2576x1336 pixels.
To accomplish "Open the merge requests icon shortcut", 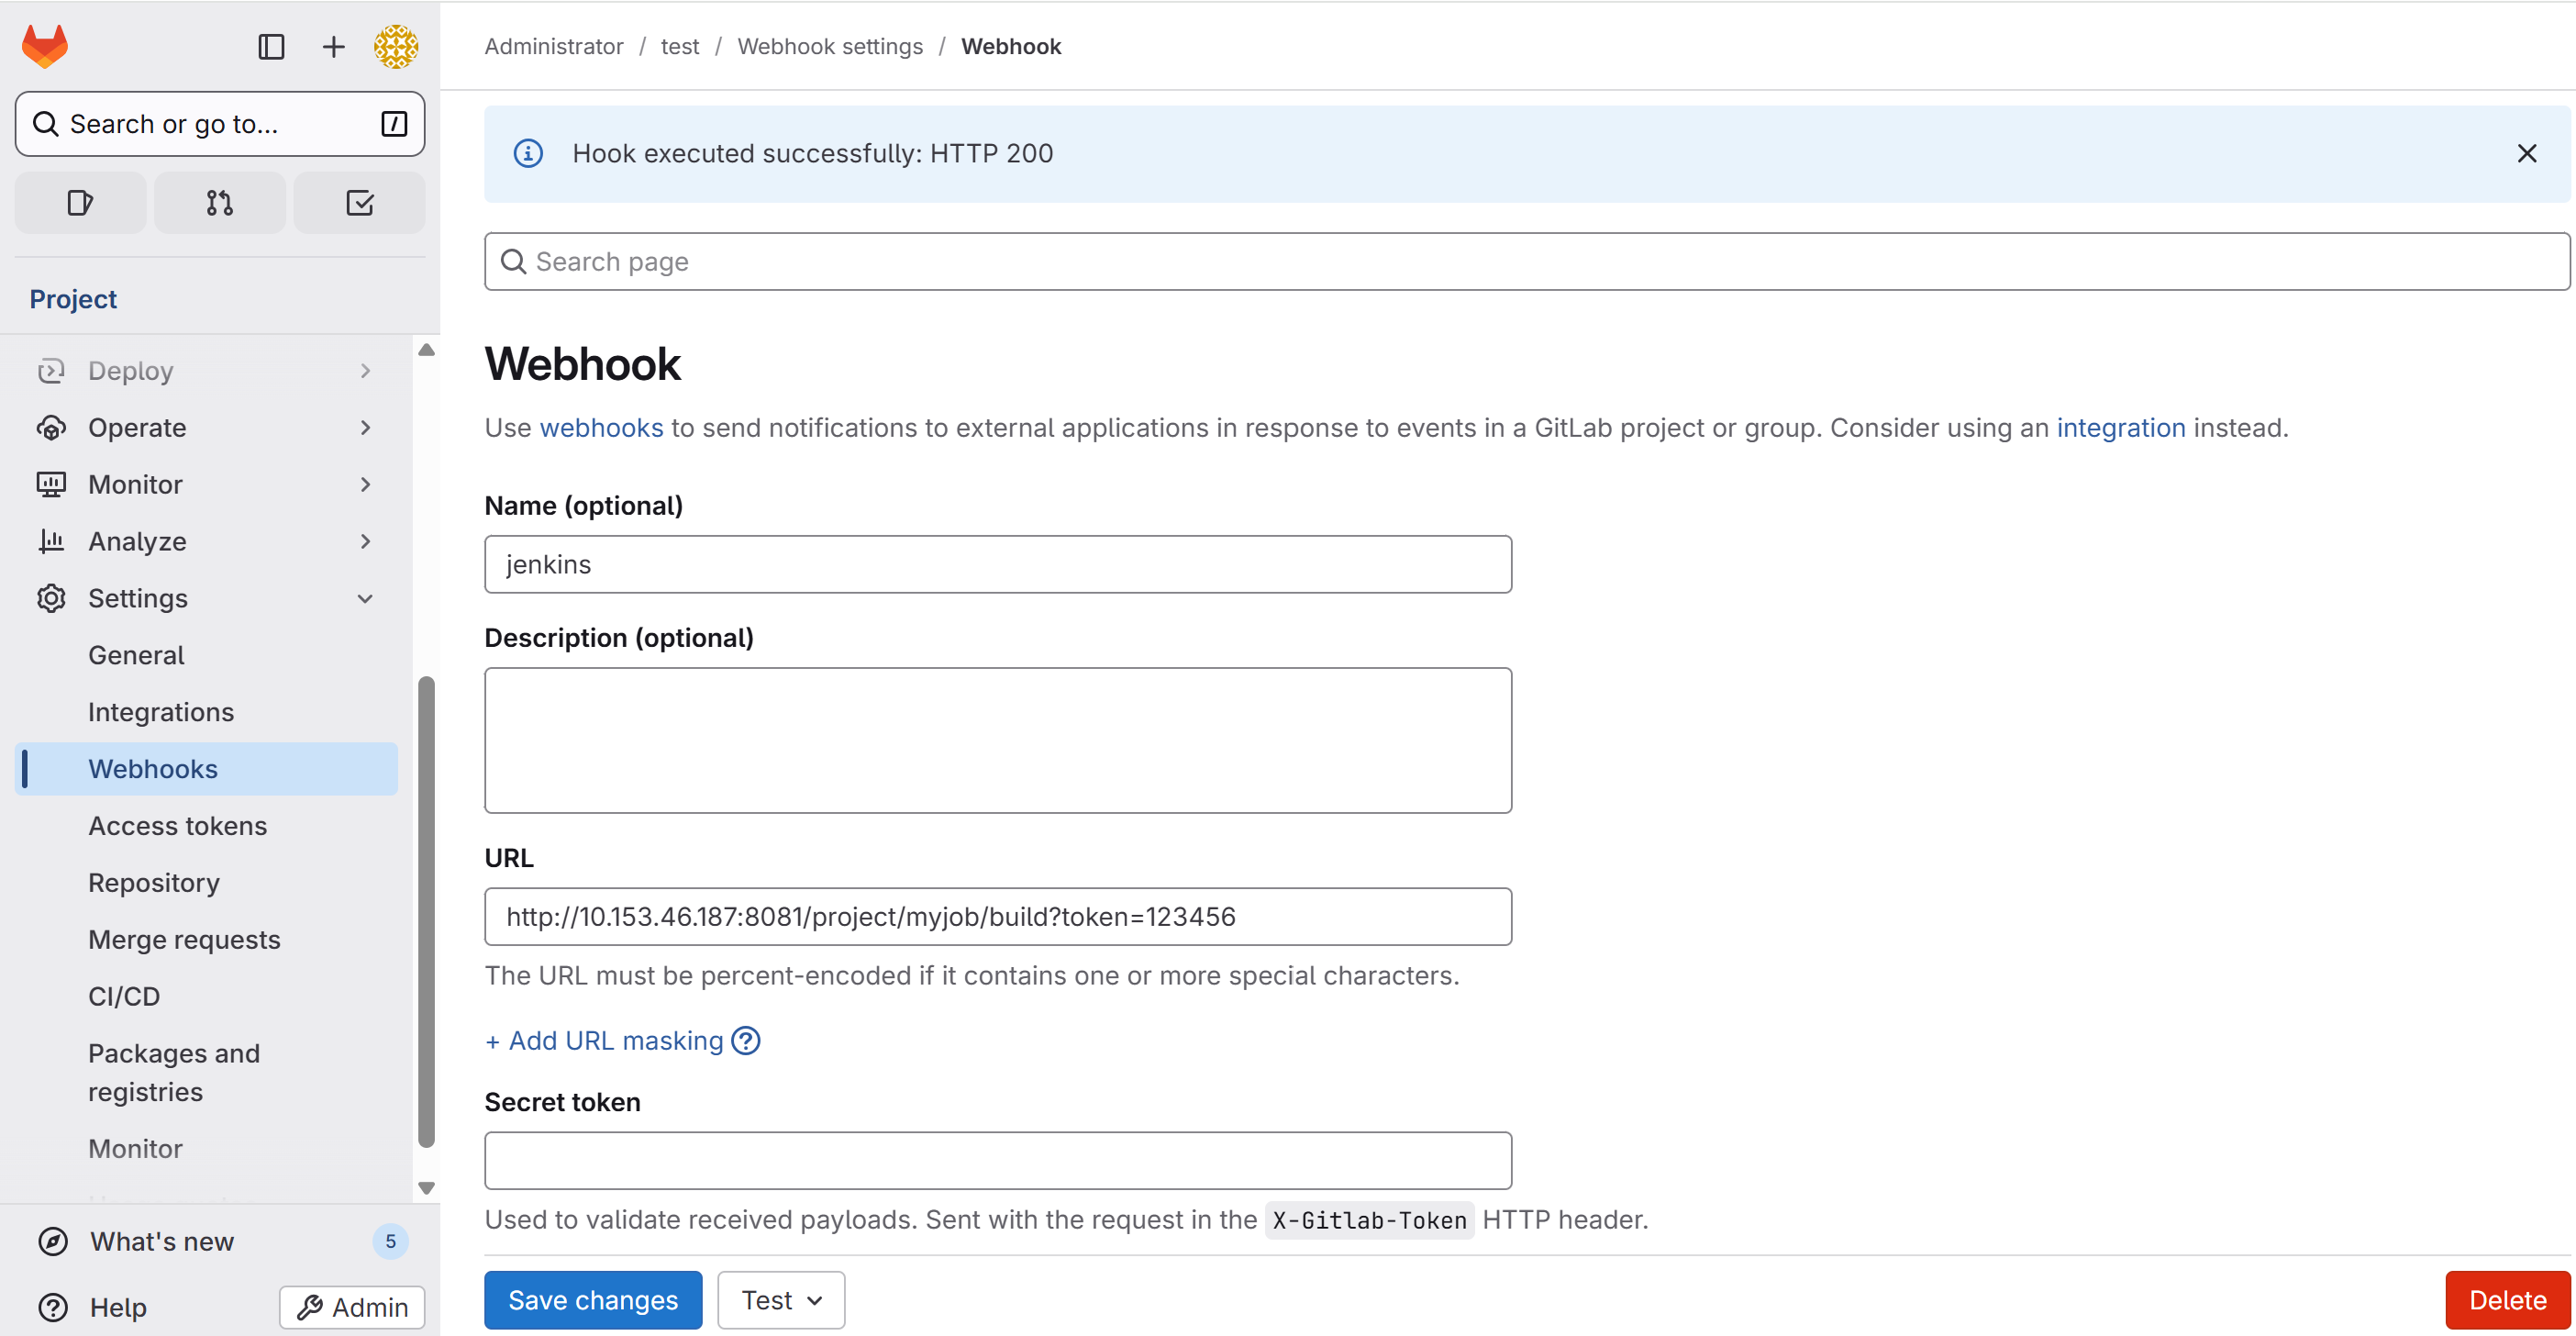I will [220, 203].
